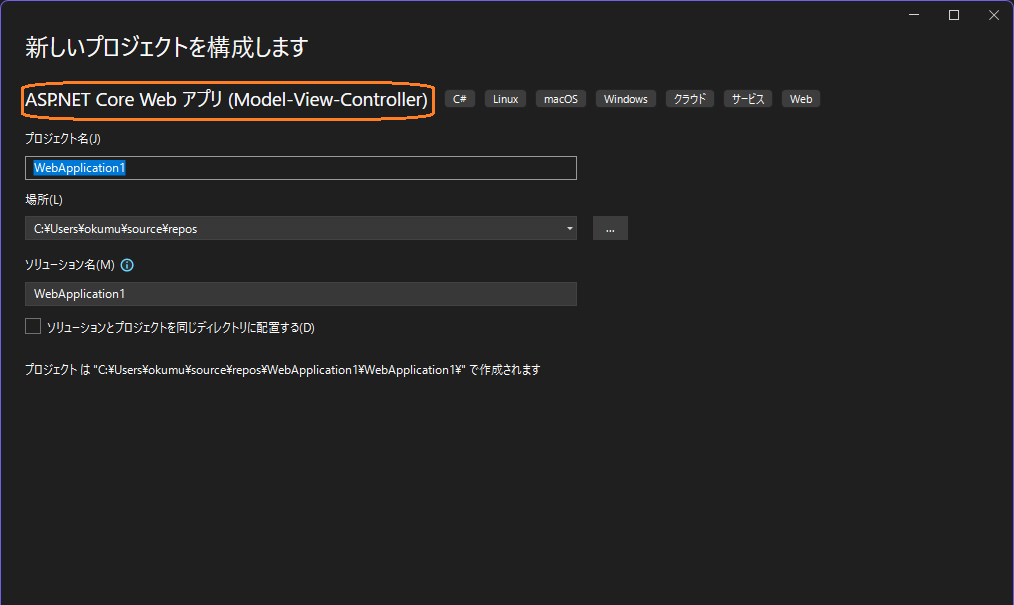The height and width of the screenshot is (605, 1014).
Task: Click the 場所(L) label
Action: pyautogui.click(x=44, y=200)
